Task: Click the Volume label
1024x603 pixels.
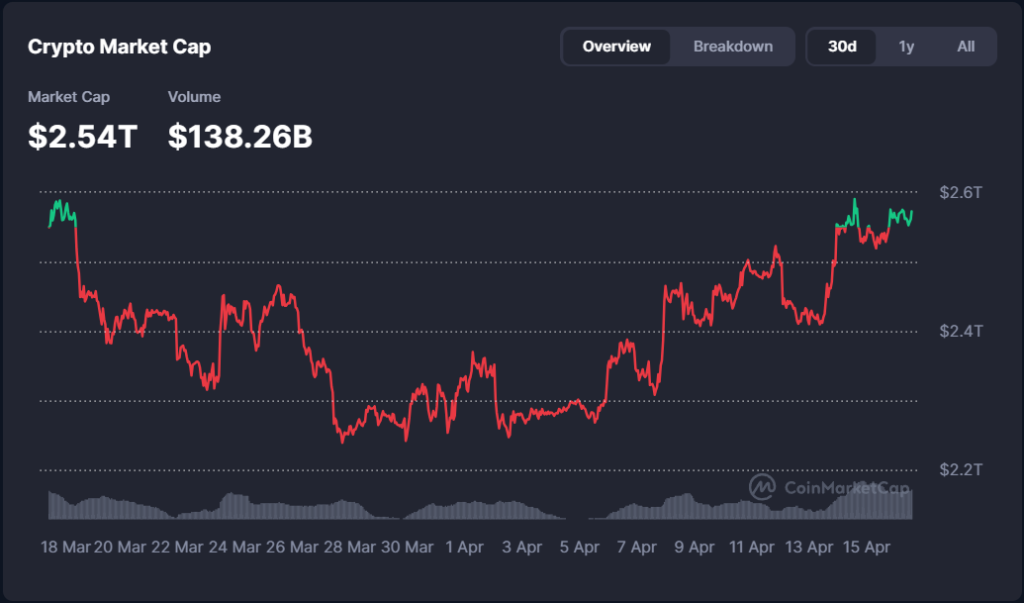Action: click(x=194, y=97)
